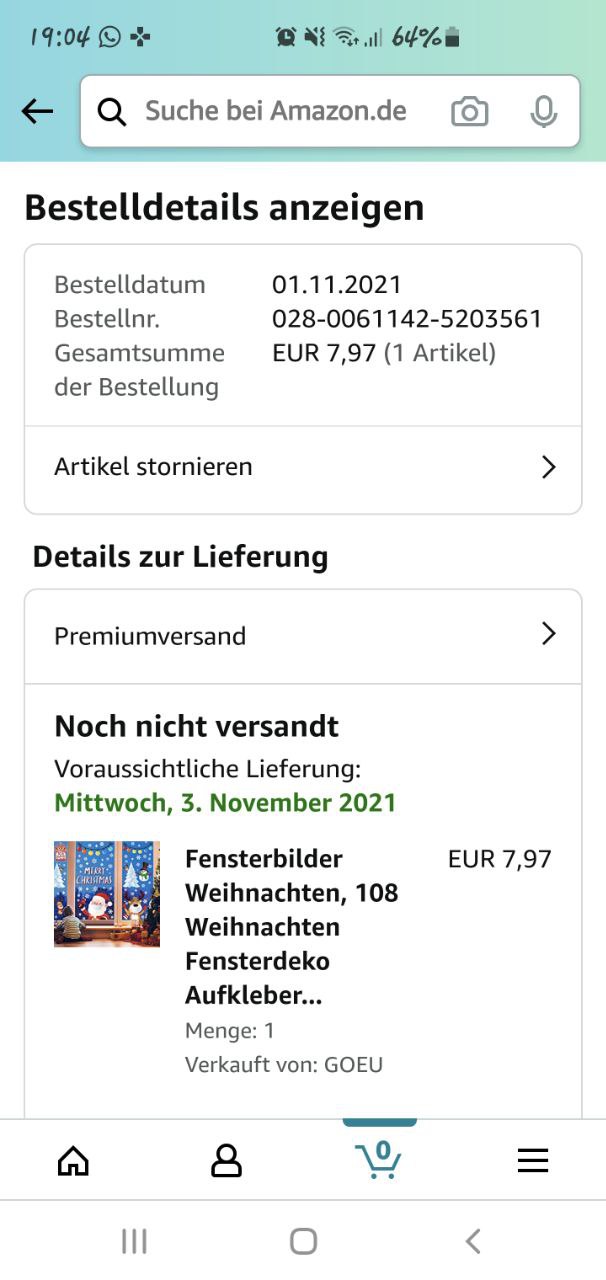Open the Christmas window sticker thumbnail
The width and height of the screenshot is (606, 1280).
point(107,894)
